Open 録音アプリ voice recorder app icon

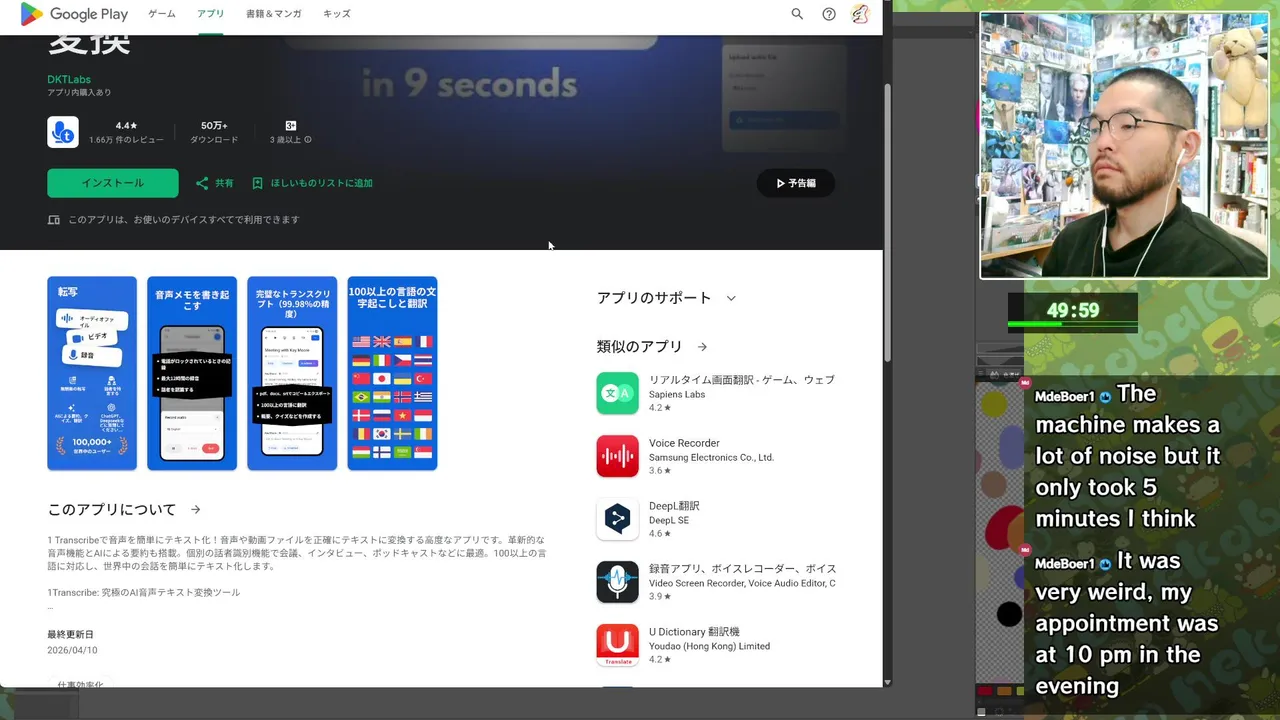[x=617, y=582]
